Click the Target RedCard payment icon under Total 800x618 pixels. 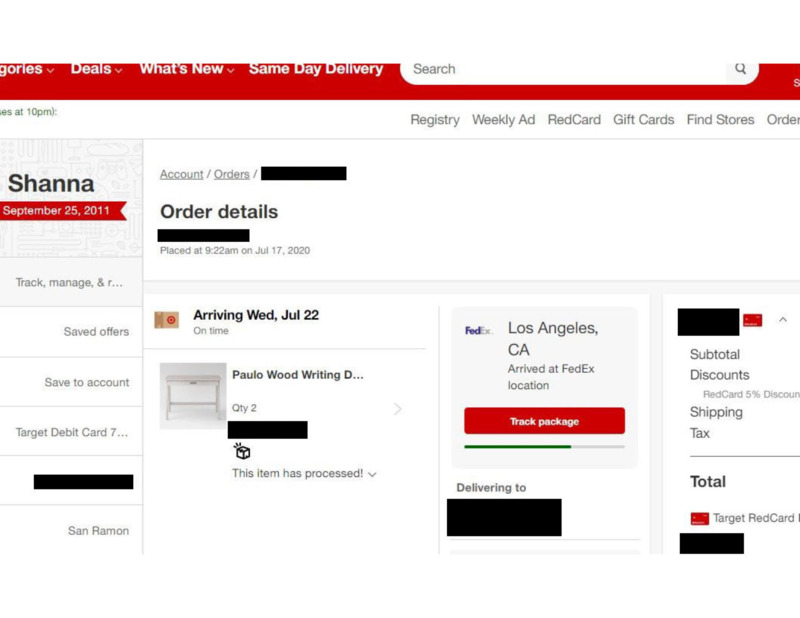coord(700,518)
